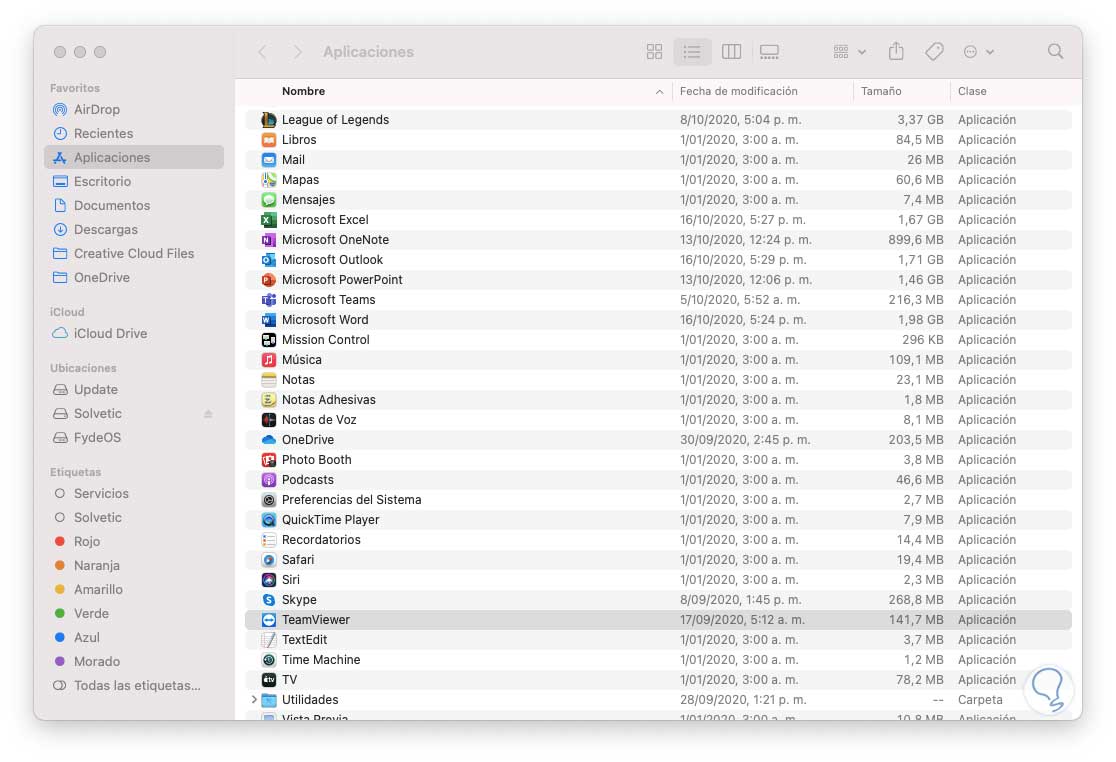Select the League of Legends icon
This screenshot has height=762, width=1116.
[x=268, y=120]
